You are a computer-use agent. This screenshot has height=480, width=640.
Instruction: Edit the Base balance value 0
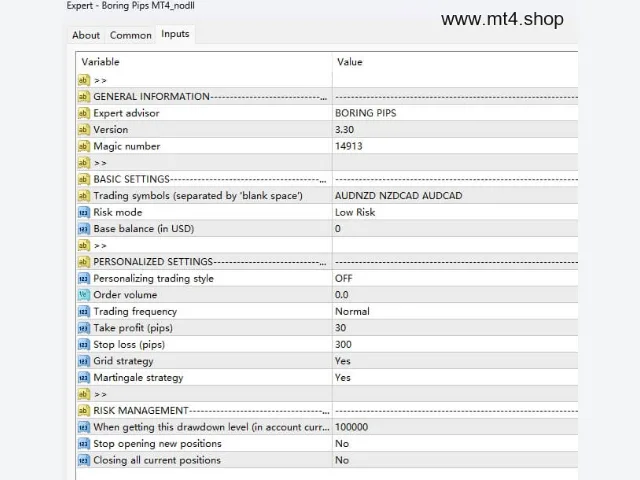(338, 229)
